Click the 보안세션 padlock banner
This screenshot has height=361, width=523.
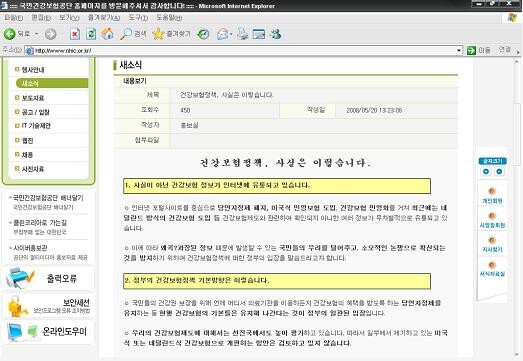(48, 305)
